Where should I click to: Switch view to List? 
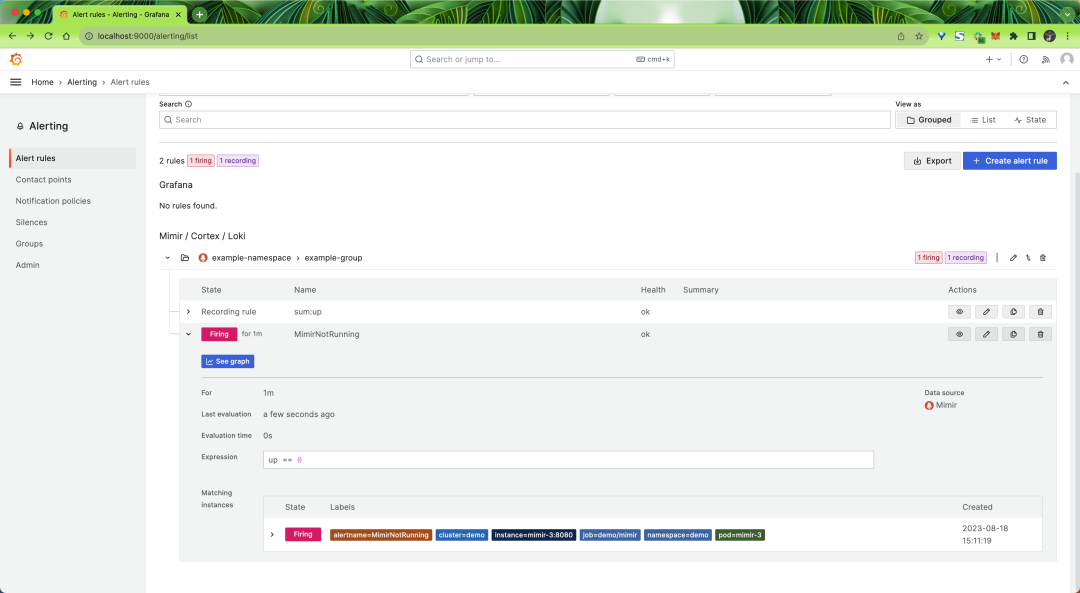pos(983,120)
